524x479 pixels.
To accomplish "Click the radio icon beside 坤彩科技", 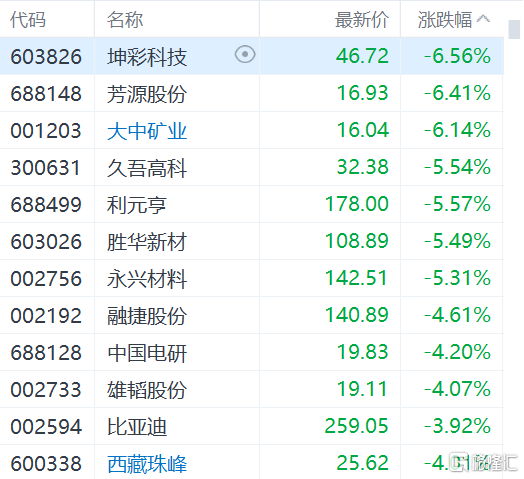I will pos(245,54).
